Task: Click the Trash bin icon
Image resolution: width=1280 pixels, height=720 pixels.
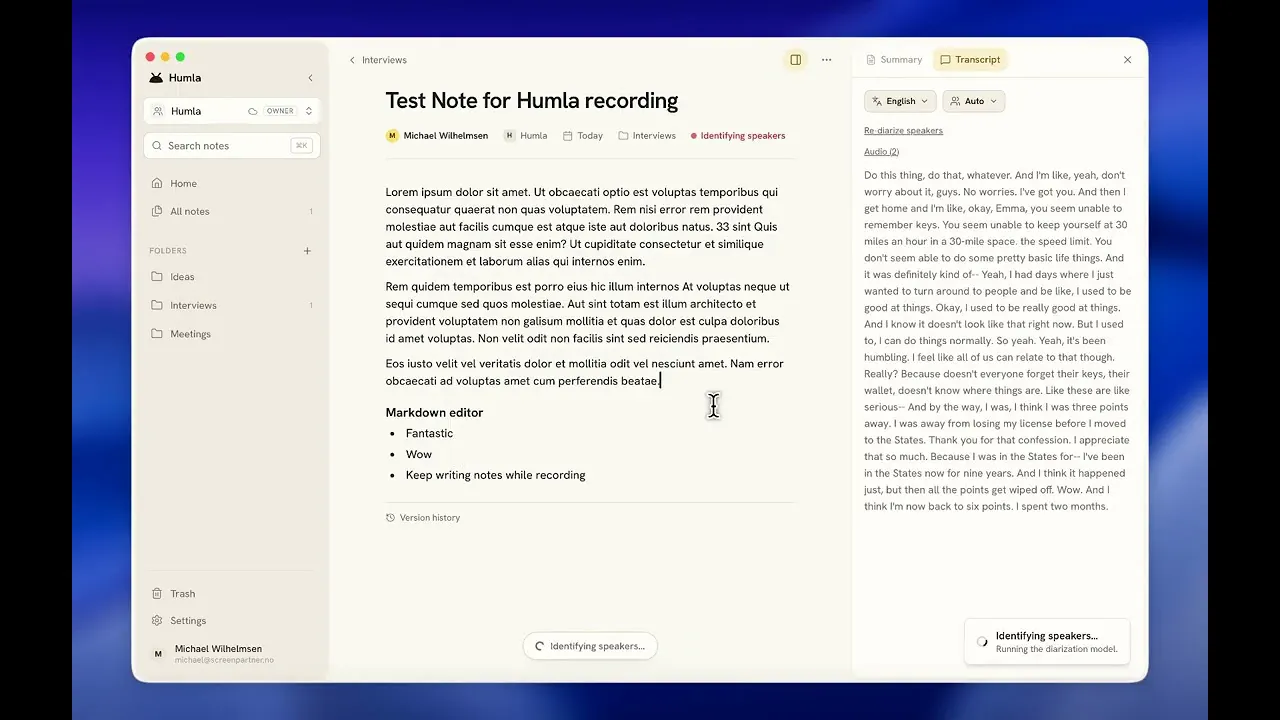Action: [x=157, y=593]
